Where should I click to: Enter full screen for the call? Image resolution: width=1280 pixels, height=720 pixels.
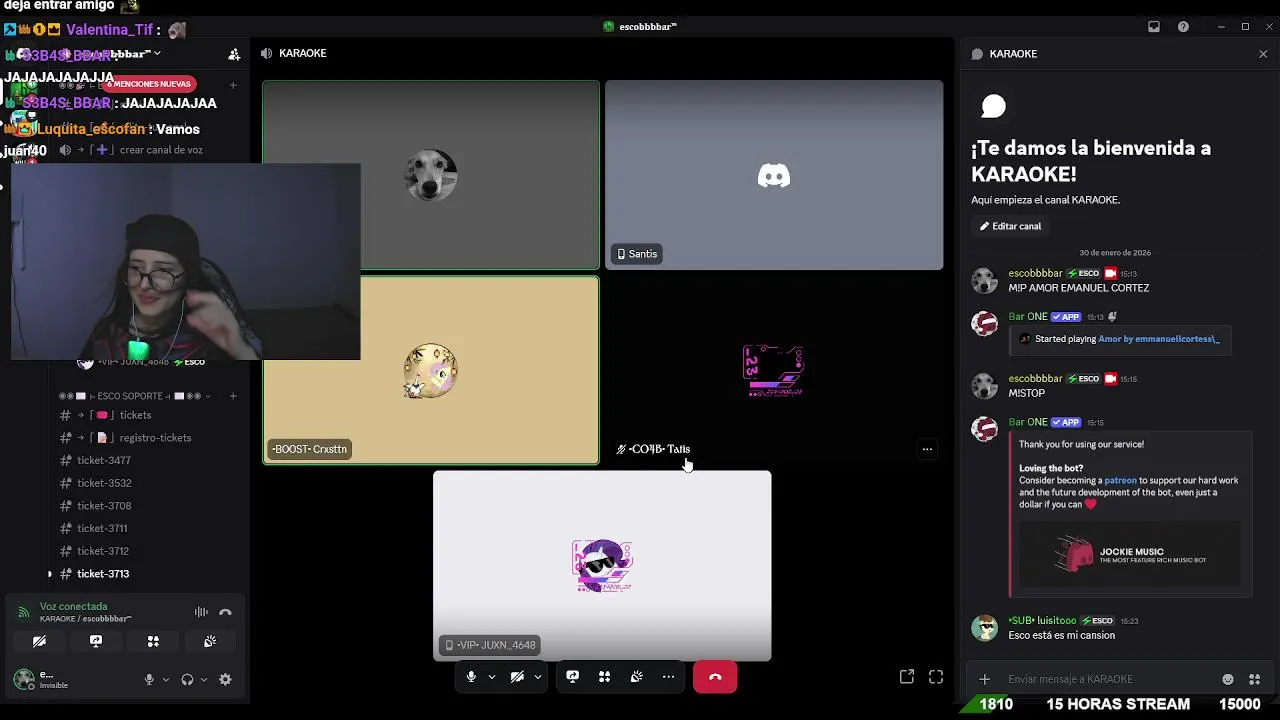pyautogui.click(x=936, y=677)
